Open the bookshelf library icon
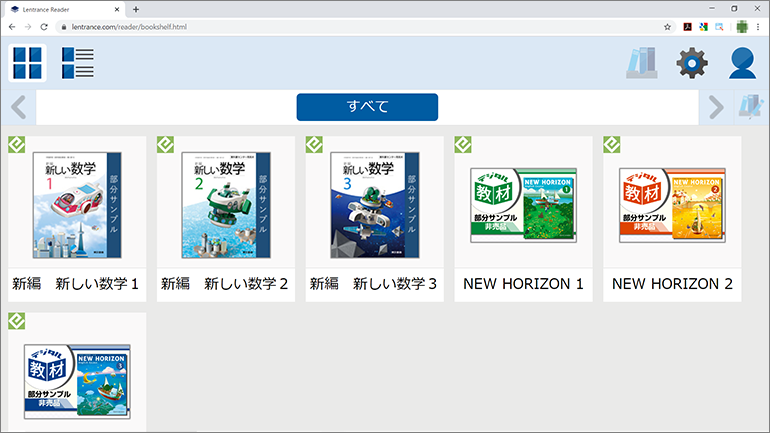This screenshot has height=433, width=770. pyautogui.click(x=642, y=63)
